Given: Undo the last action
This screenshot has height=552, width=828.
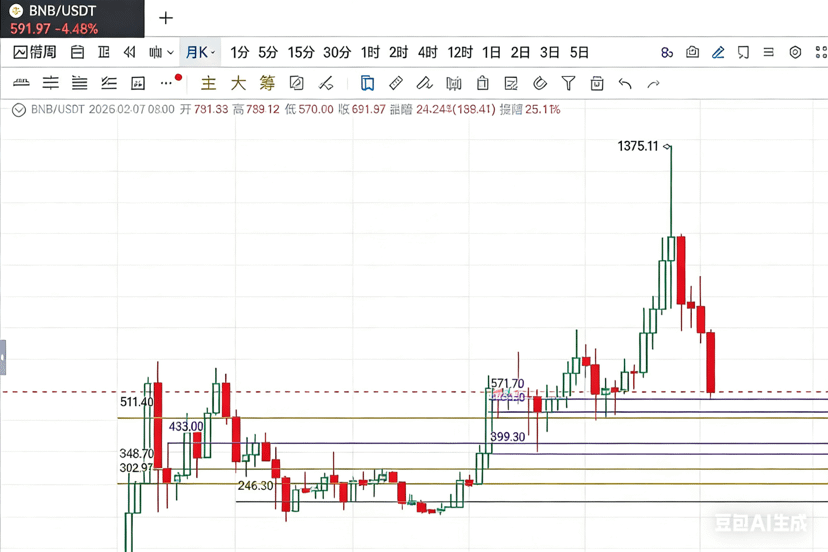Looking at the screenshot, I should pos(625,83).
